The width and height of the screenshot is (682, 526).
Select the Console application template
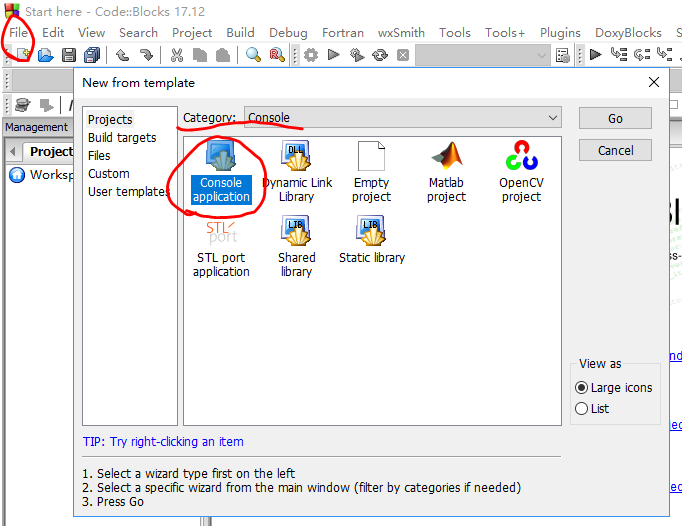[x=221, y=171]
